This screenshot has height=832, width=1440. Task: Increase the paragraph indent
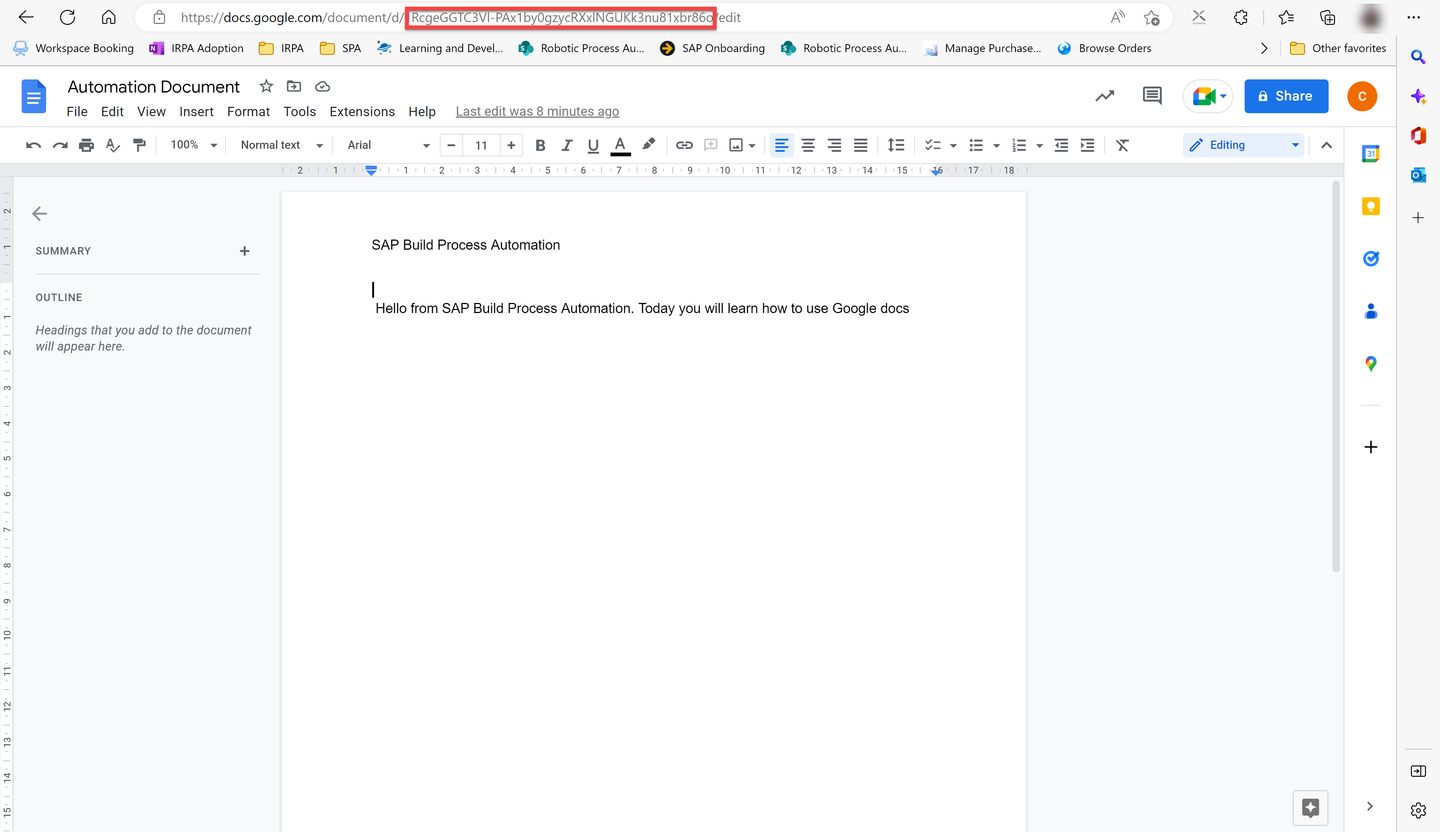[x=1088, y=145]
